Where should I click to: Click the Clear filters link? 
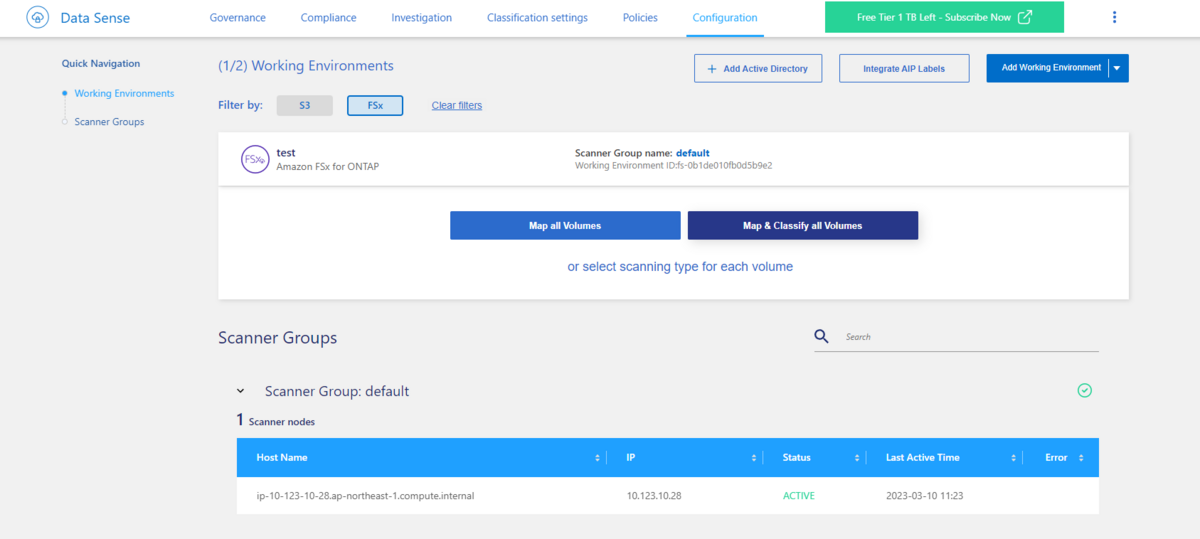pyautogui.click(x=457, y=105)
